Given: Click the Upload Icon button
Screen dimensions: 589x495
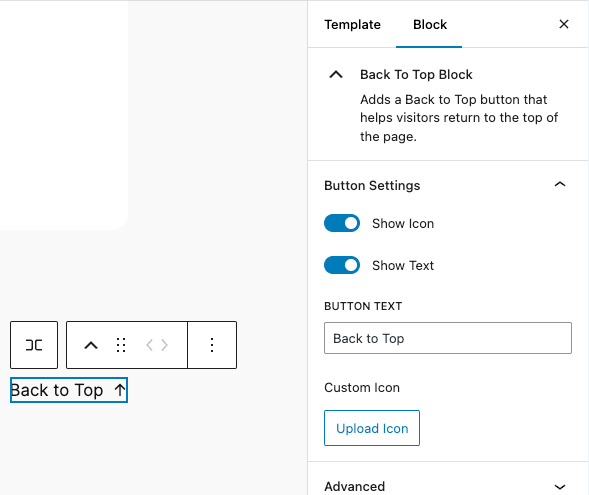Looking at the screenshot, I should [x=372, y=428].
